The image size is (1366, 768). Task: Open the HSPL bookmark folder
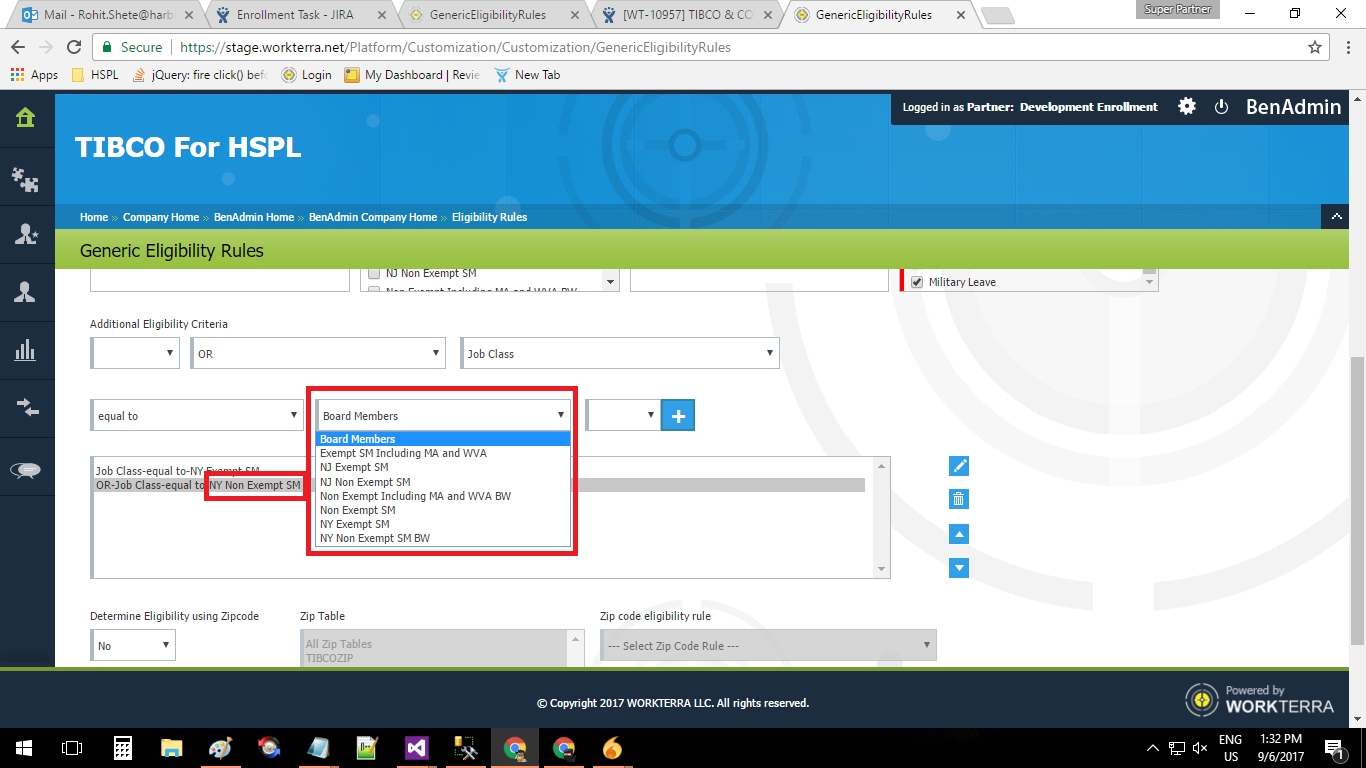tap(95, 75)
